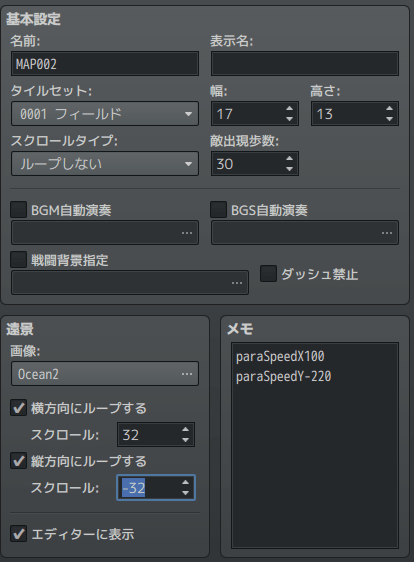Click the 名前 field containing MAP002

tap(105, 64)
